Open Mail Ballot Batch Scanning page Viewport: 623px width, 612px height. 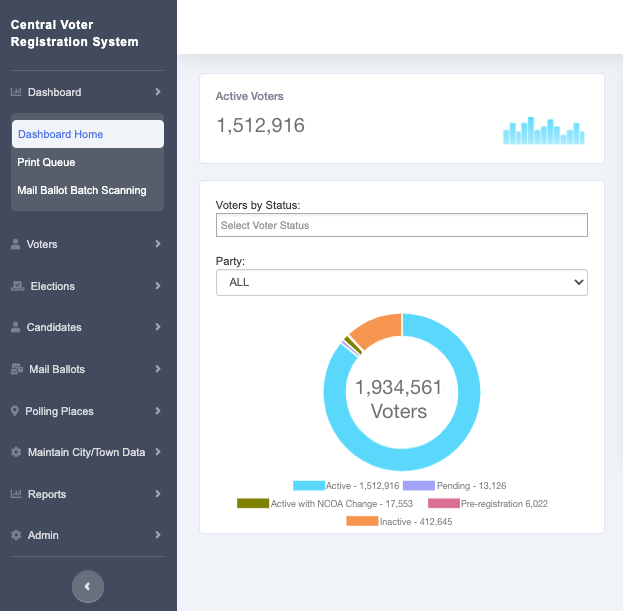tap(82, 190)
